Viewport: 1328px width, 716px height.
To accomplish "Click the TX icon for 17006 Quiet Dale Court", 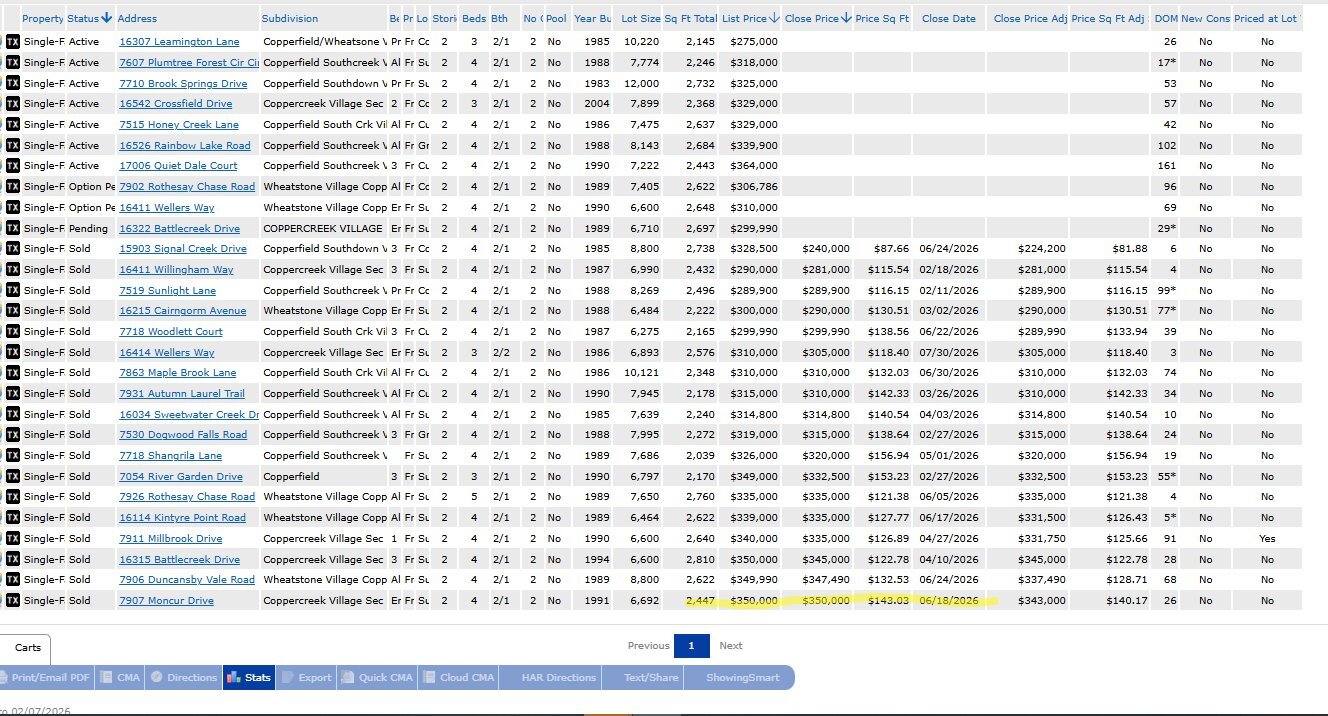I will tap(13, 165).
